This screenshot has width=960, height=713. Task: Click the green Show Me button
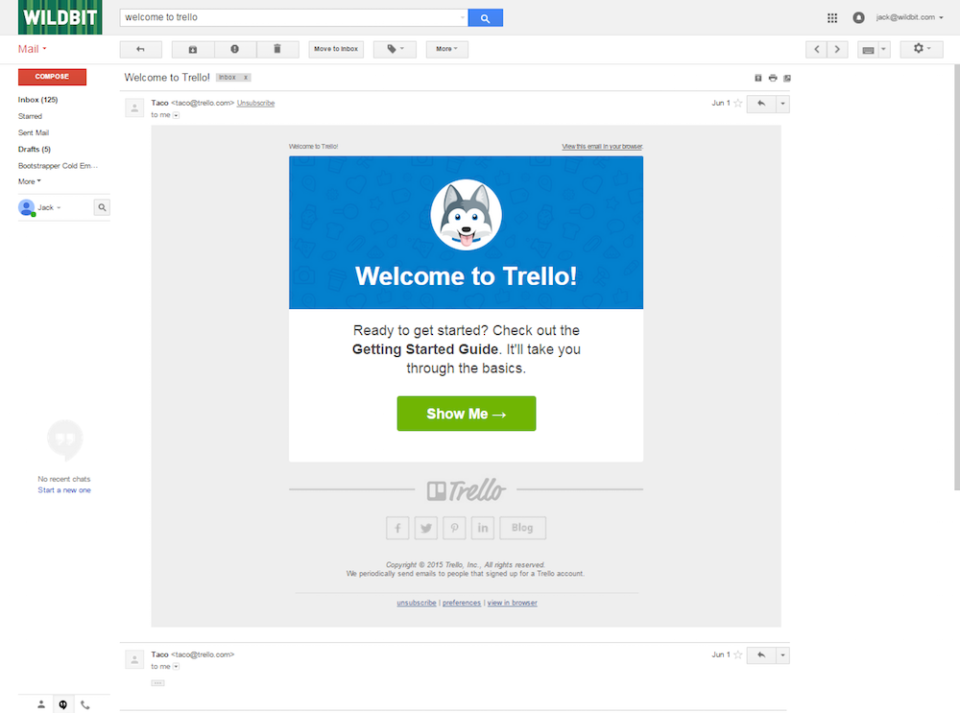click(x=467, y=414)
